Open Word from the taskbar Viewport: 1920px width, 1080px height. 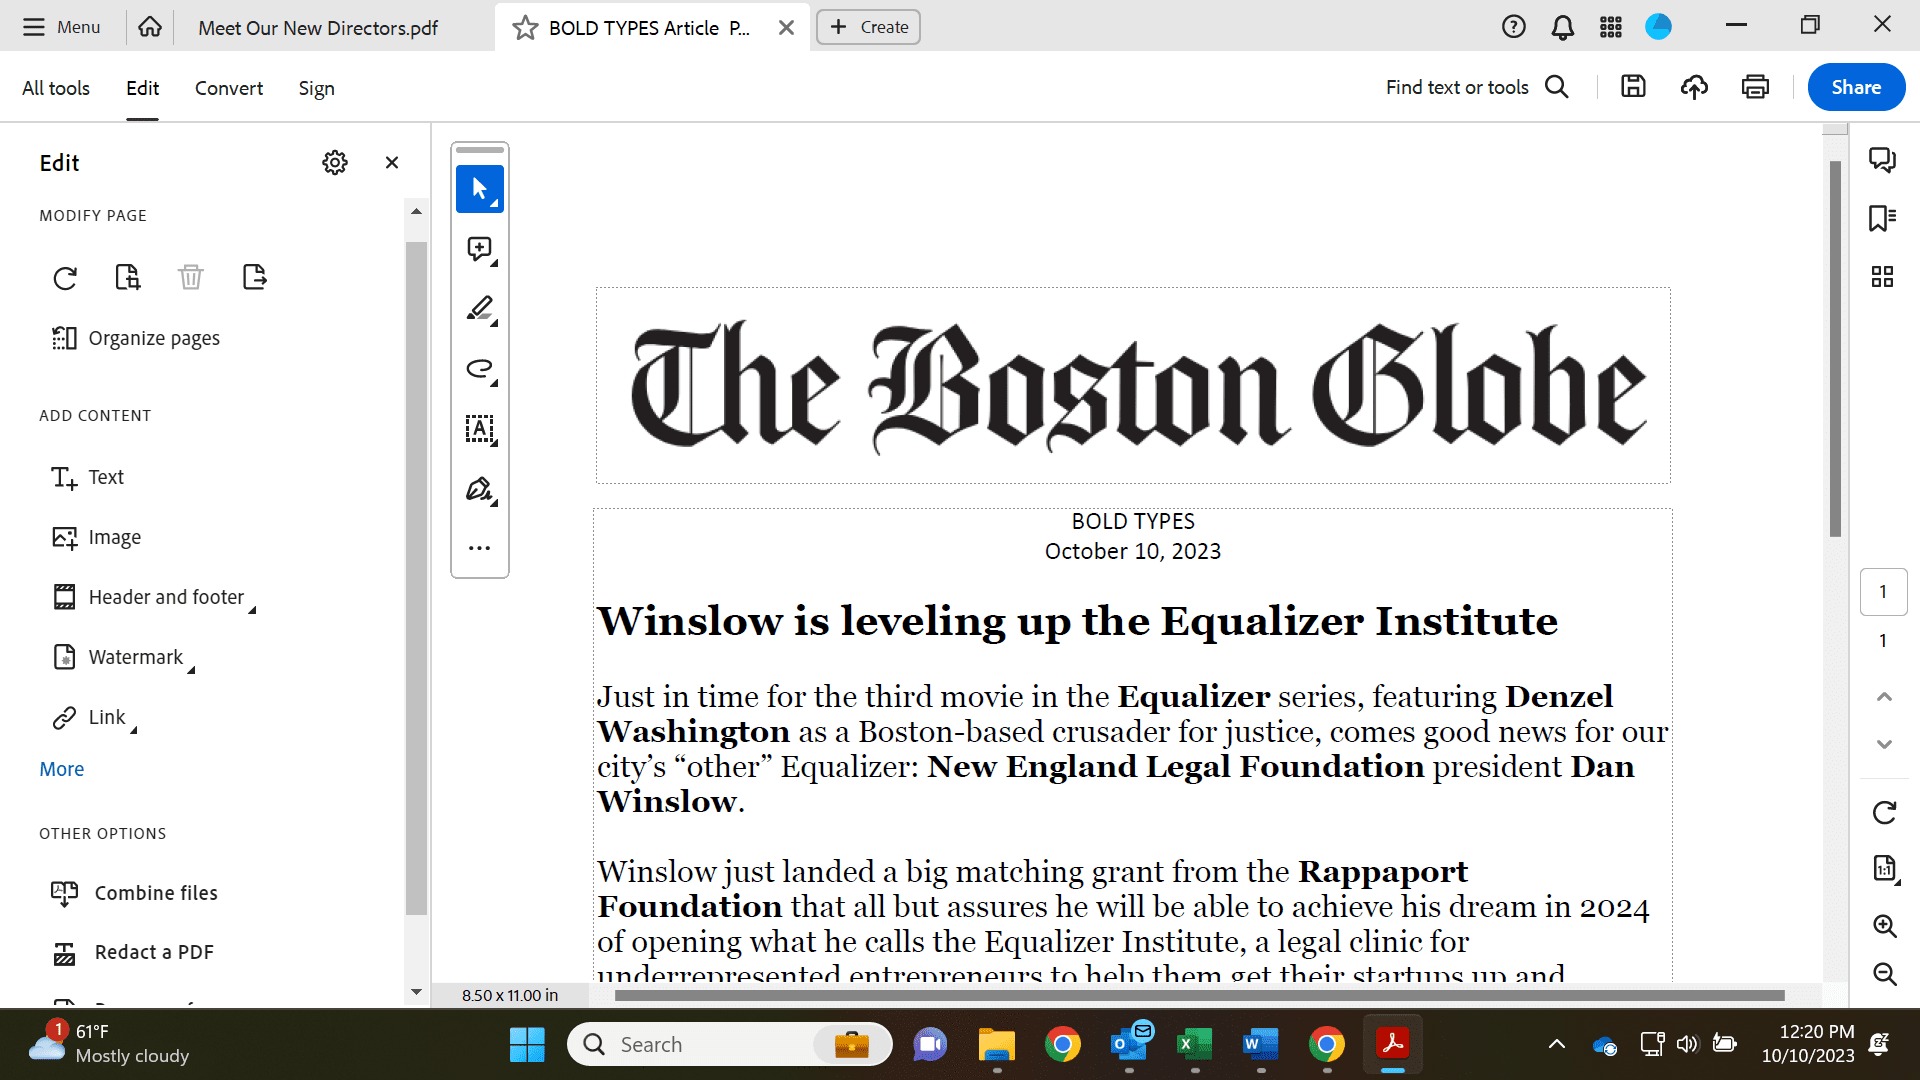(1260, 1045)
